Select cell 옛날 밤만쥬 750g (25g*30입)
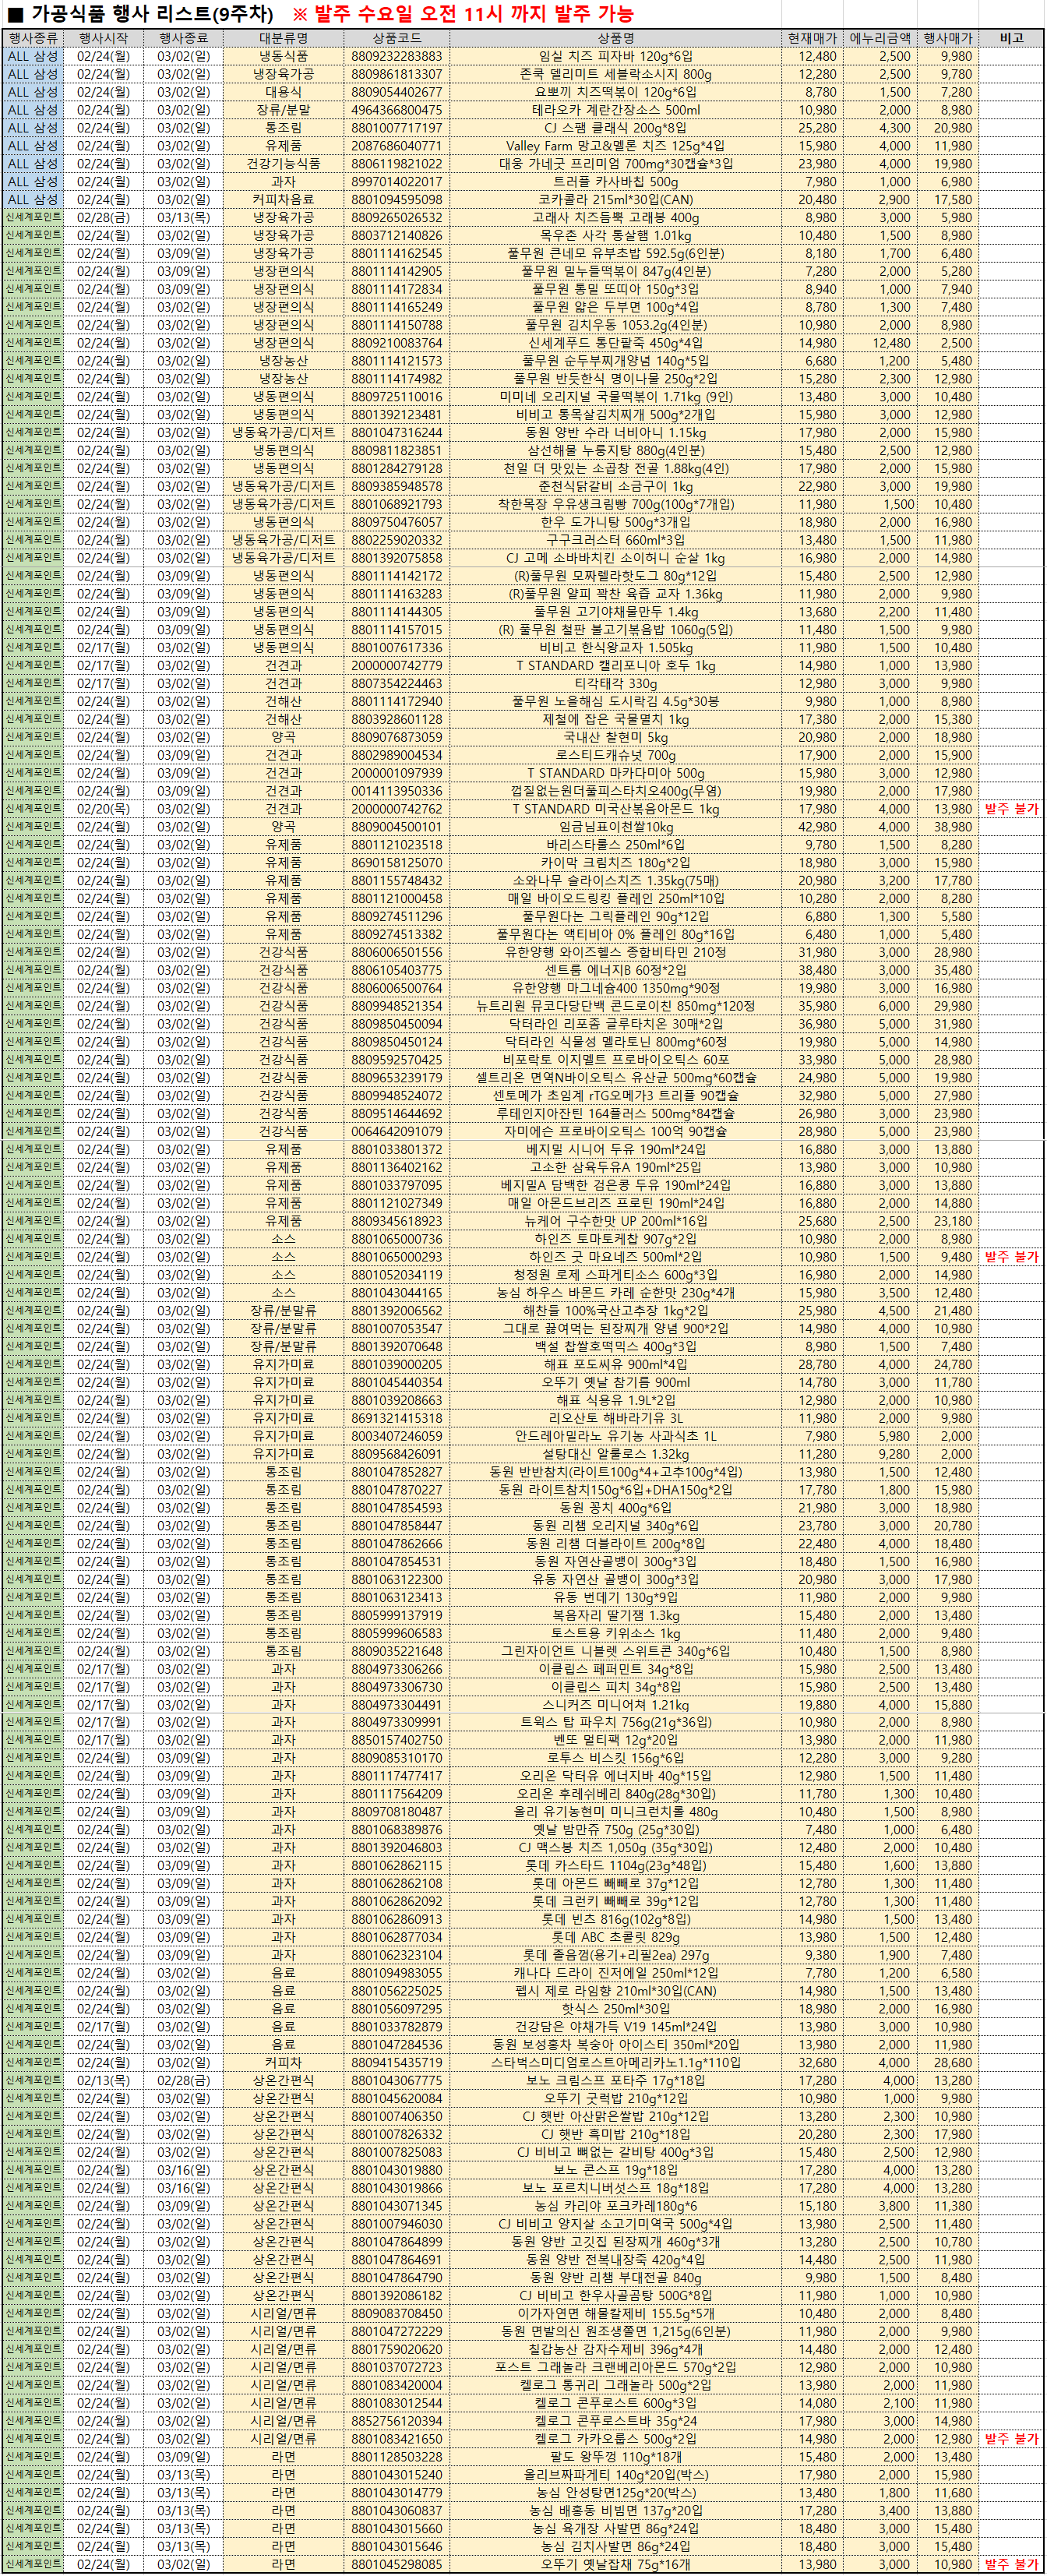The image size is (1047, 2576). (616, 1830)
